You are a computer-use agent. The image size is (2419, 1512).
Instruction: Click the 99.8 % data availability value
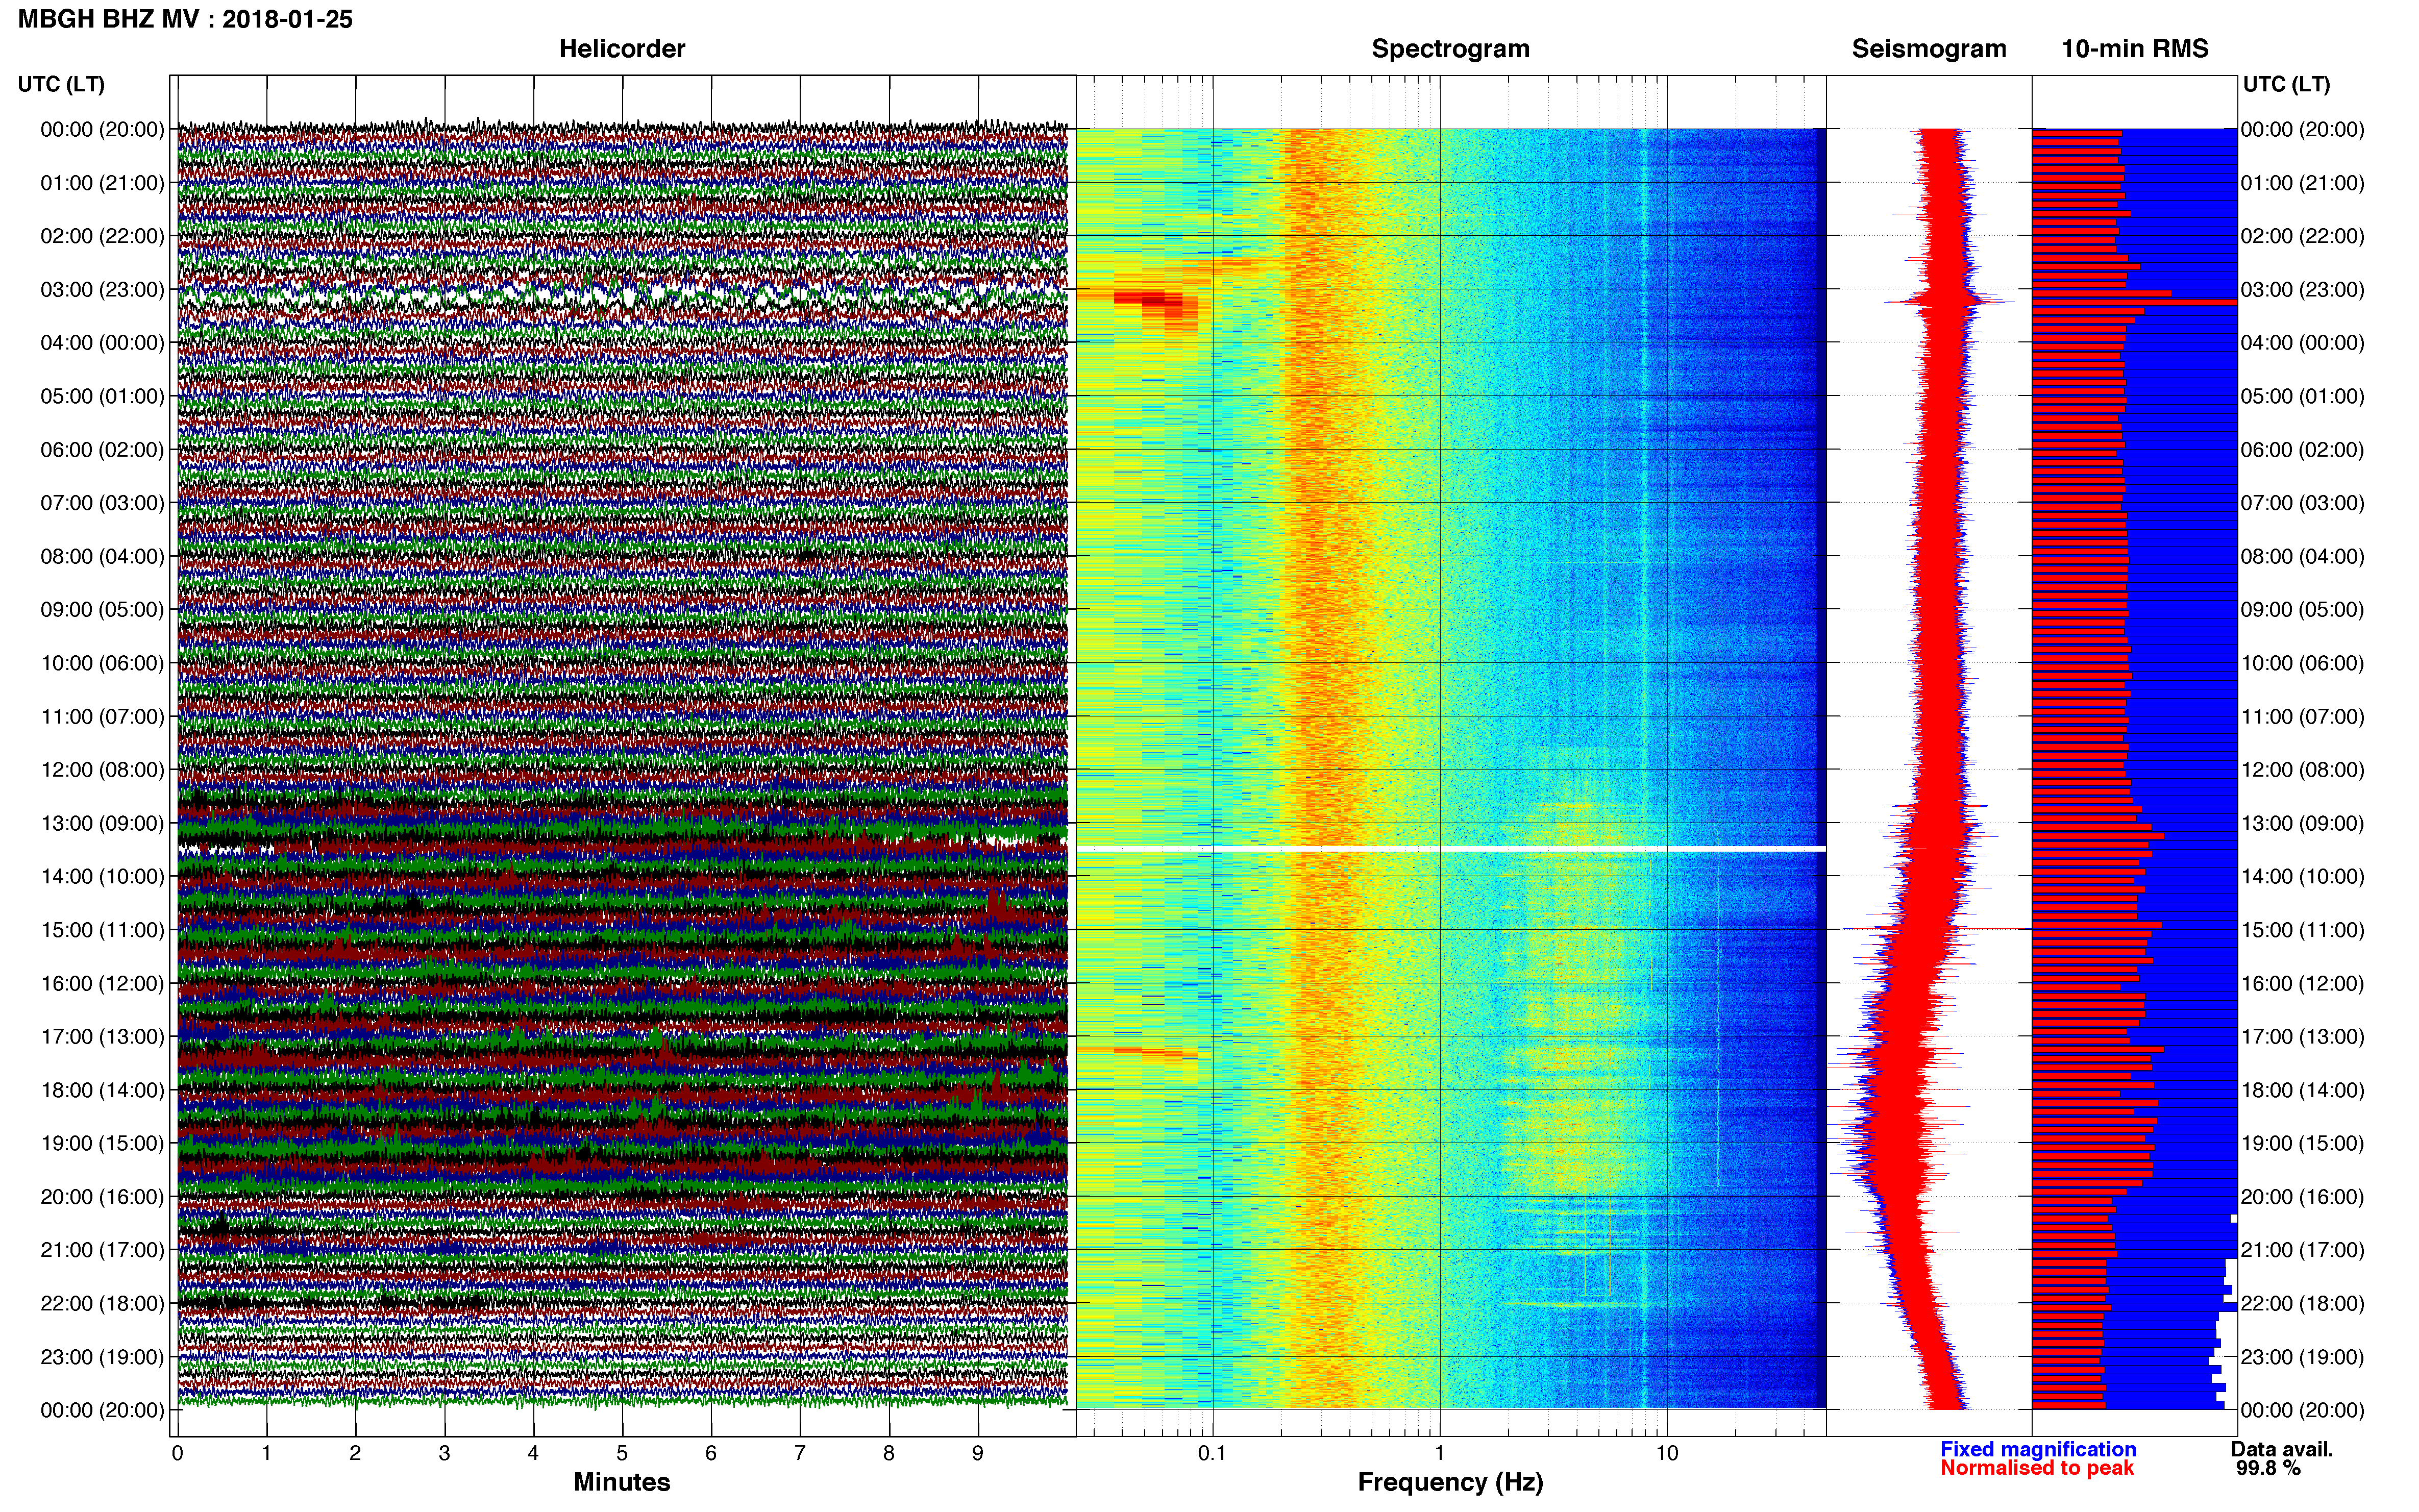coord(2268,1468)
